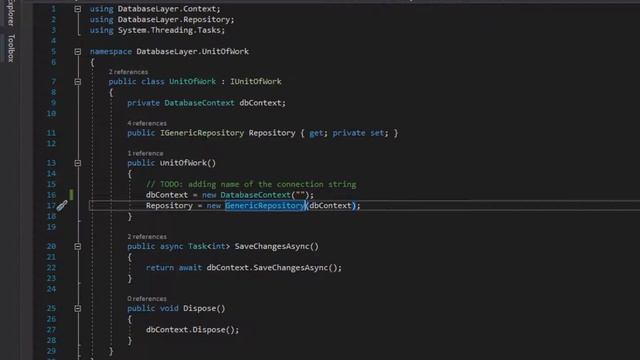Viewport: 640px width, 360px height.
Task: Click 'dbContext.SaveChangesAsync()' call on line 22
Action: (272, 268)
